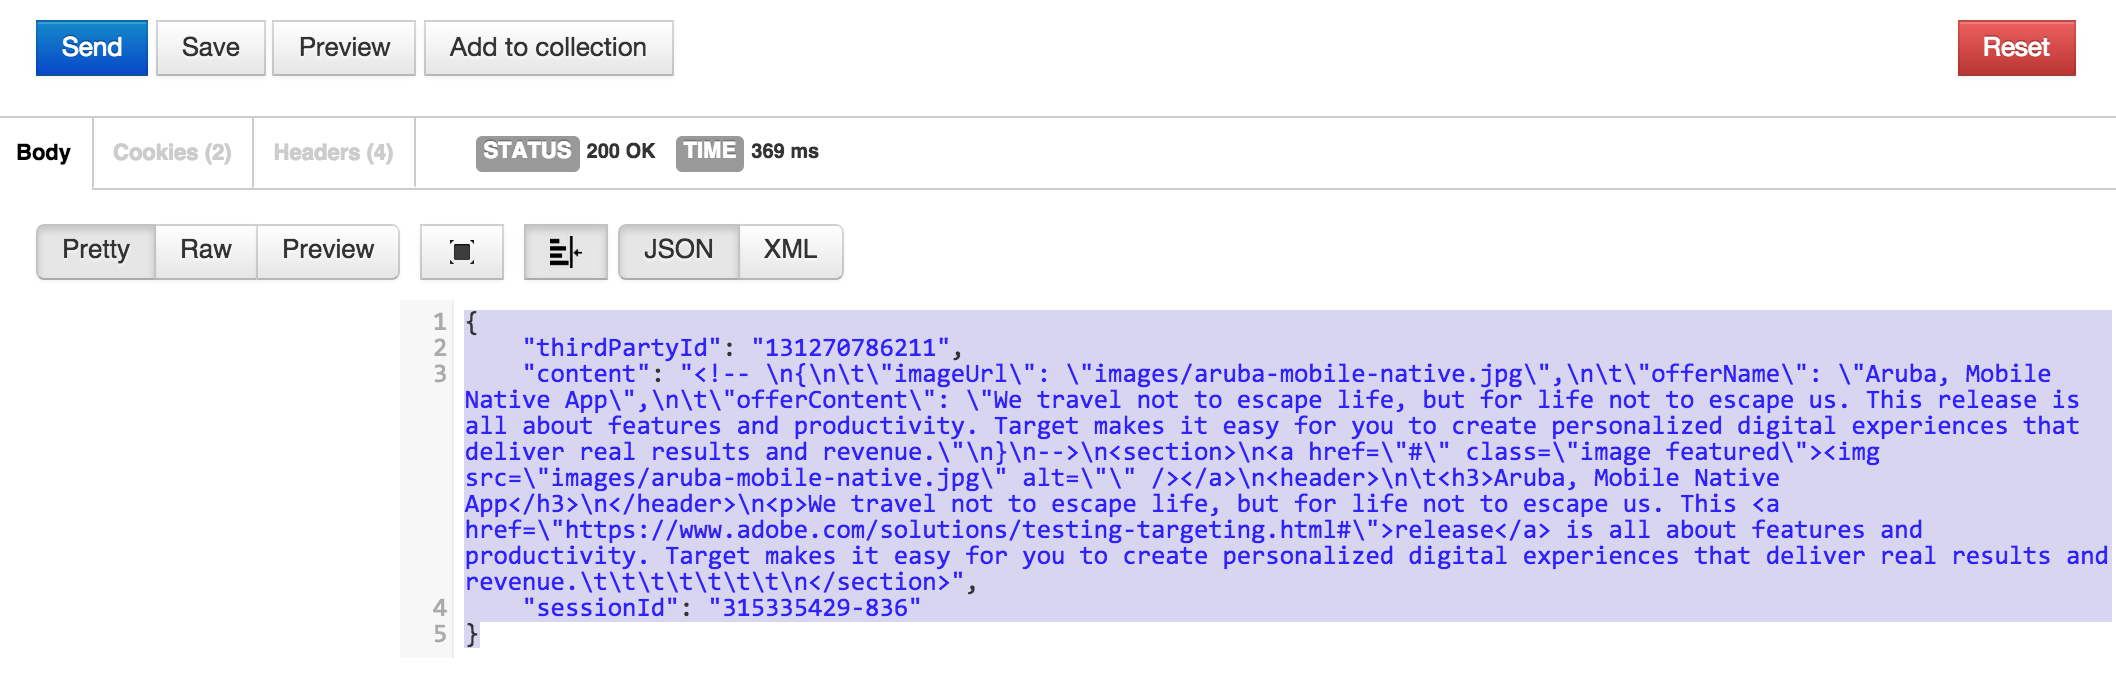Set response format to XML
This screenshot has width=2116, height=680.
790,250
